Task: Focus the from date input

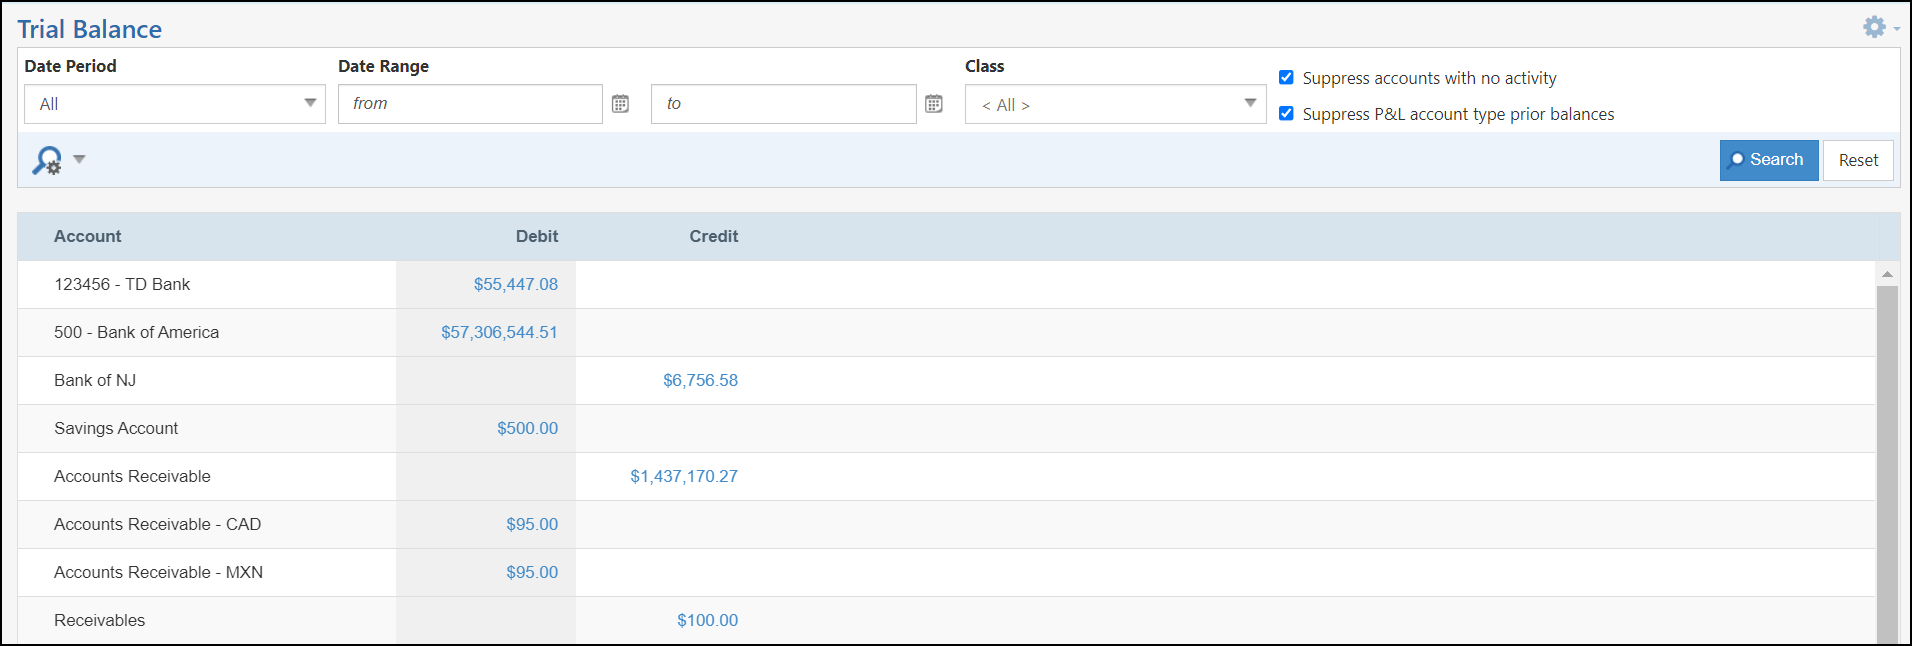Action: (x=470, y=104)
